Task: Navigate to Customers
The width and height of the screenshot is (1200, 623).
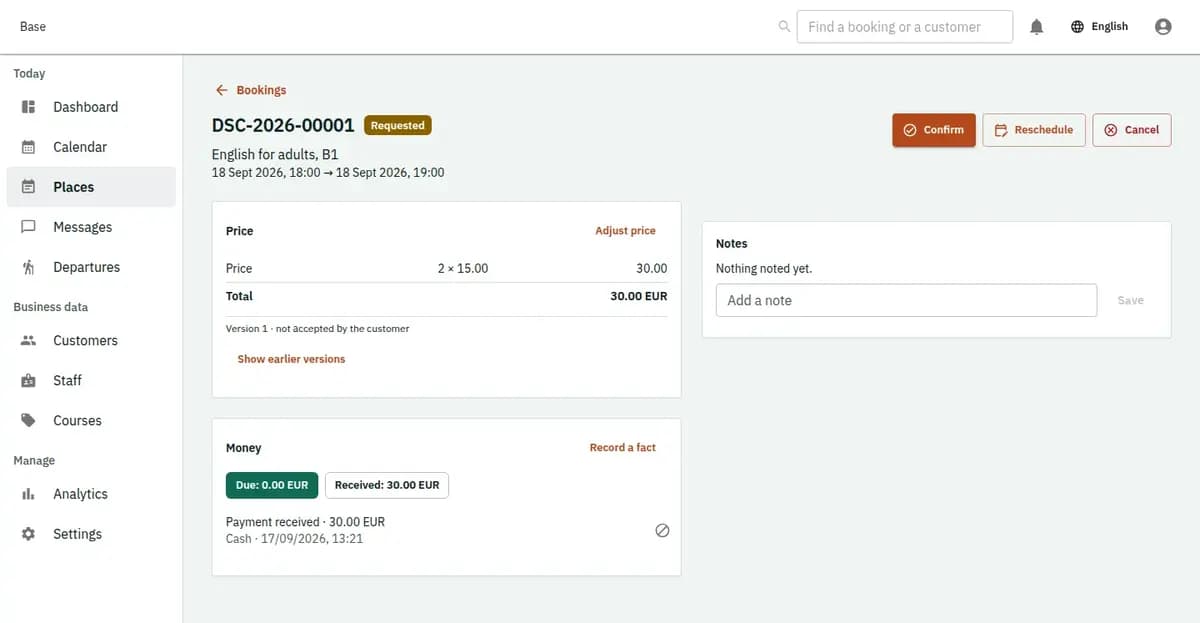Action: click(91, 341)
